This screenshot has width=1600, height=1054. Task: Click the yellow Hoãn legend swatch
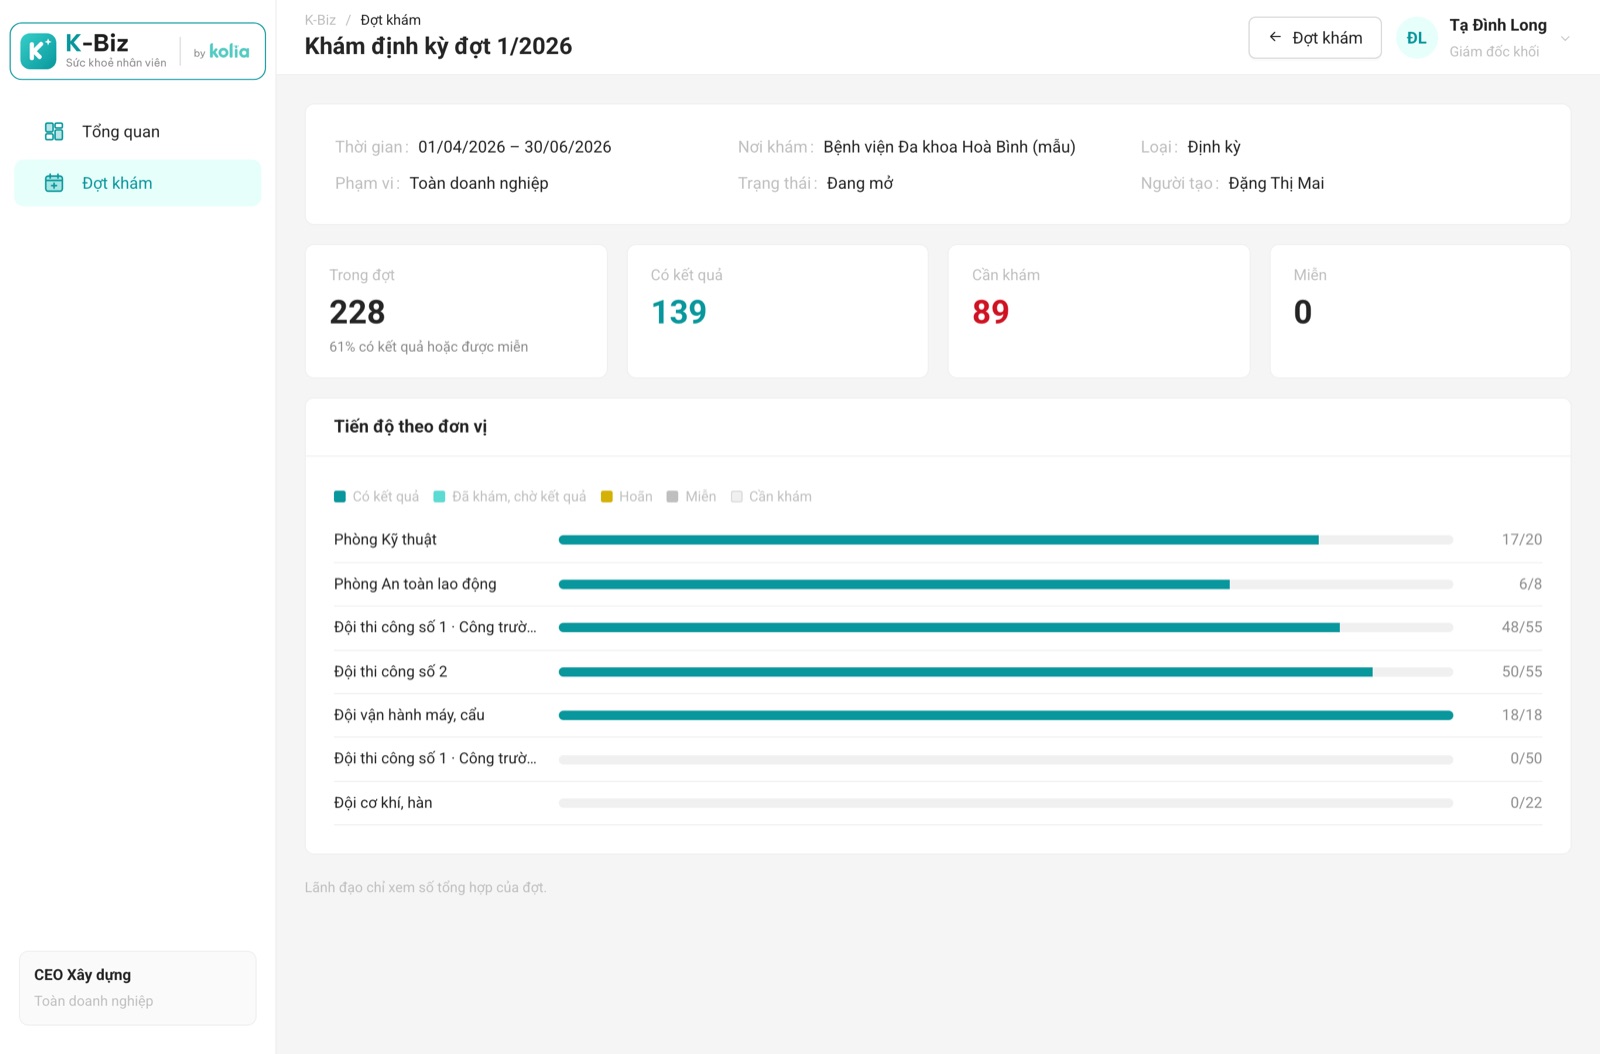tap(606, 496)
